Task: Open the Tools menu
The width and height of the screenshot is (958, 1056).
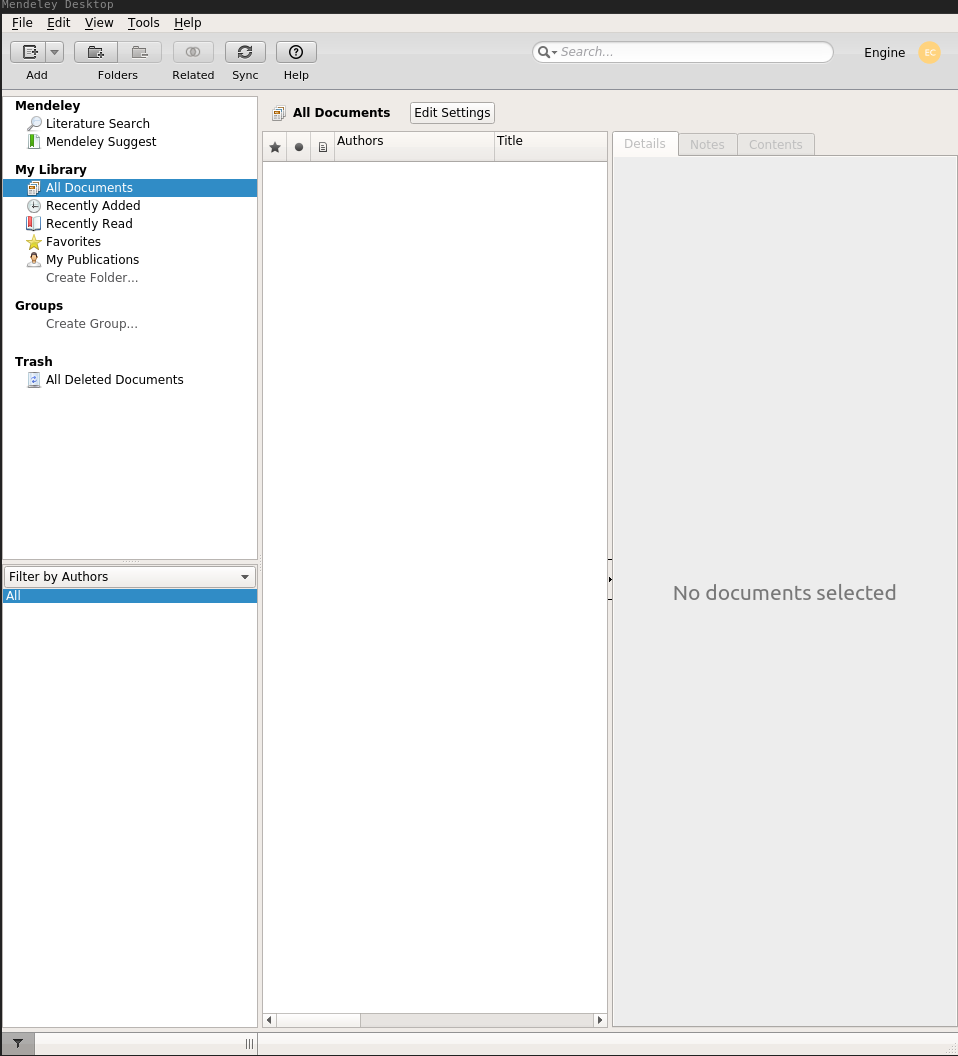Action: coord(143,22)
